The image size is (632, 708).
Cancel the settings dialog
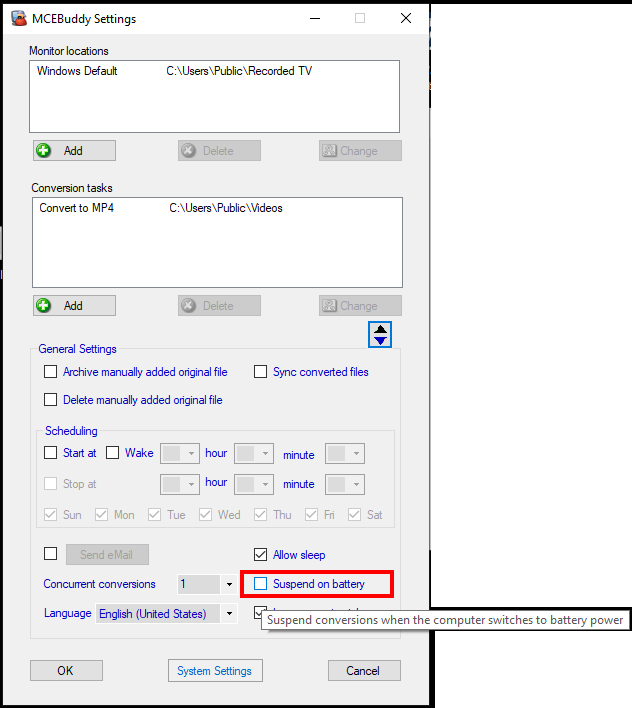point(364,671)
